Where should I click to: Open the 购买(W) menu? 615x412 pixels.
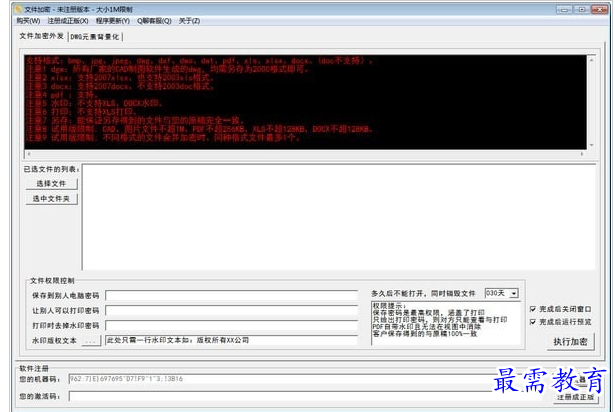[28, 21]
